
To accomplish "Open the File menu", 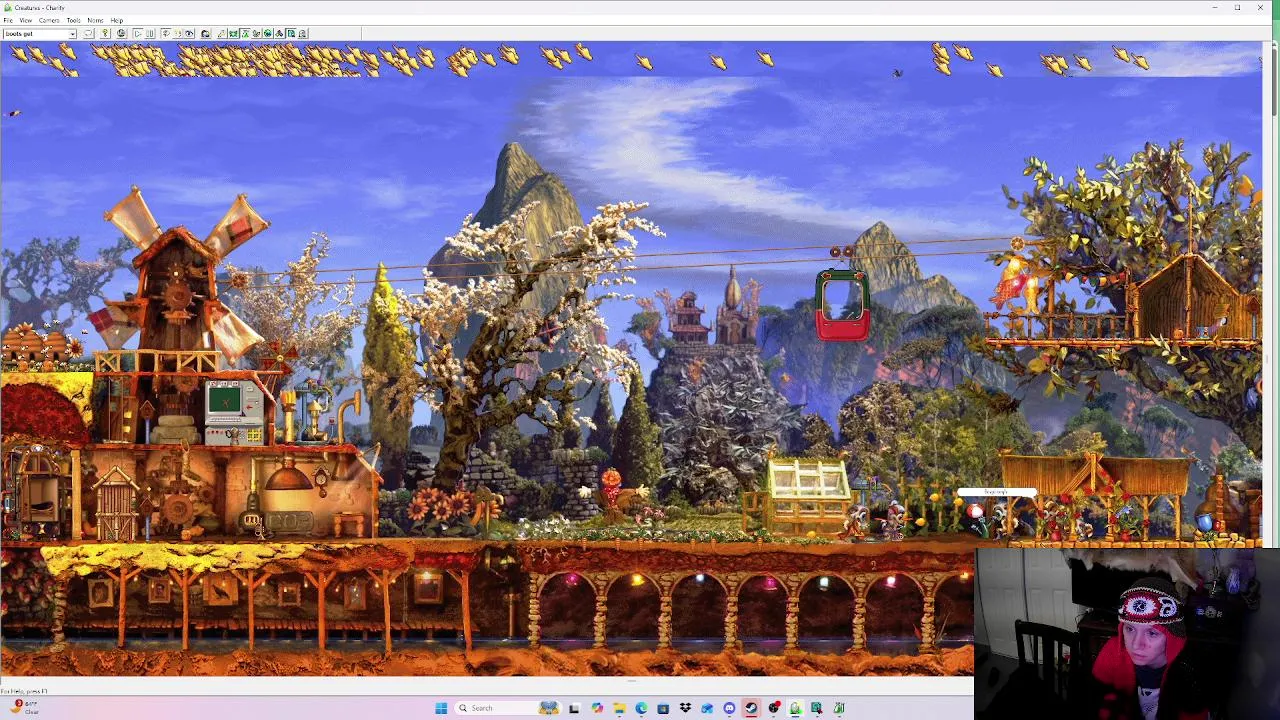I will pyautogui.click(x=8, y=20).
